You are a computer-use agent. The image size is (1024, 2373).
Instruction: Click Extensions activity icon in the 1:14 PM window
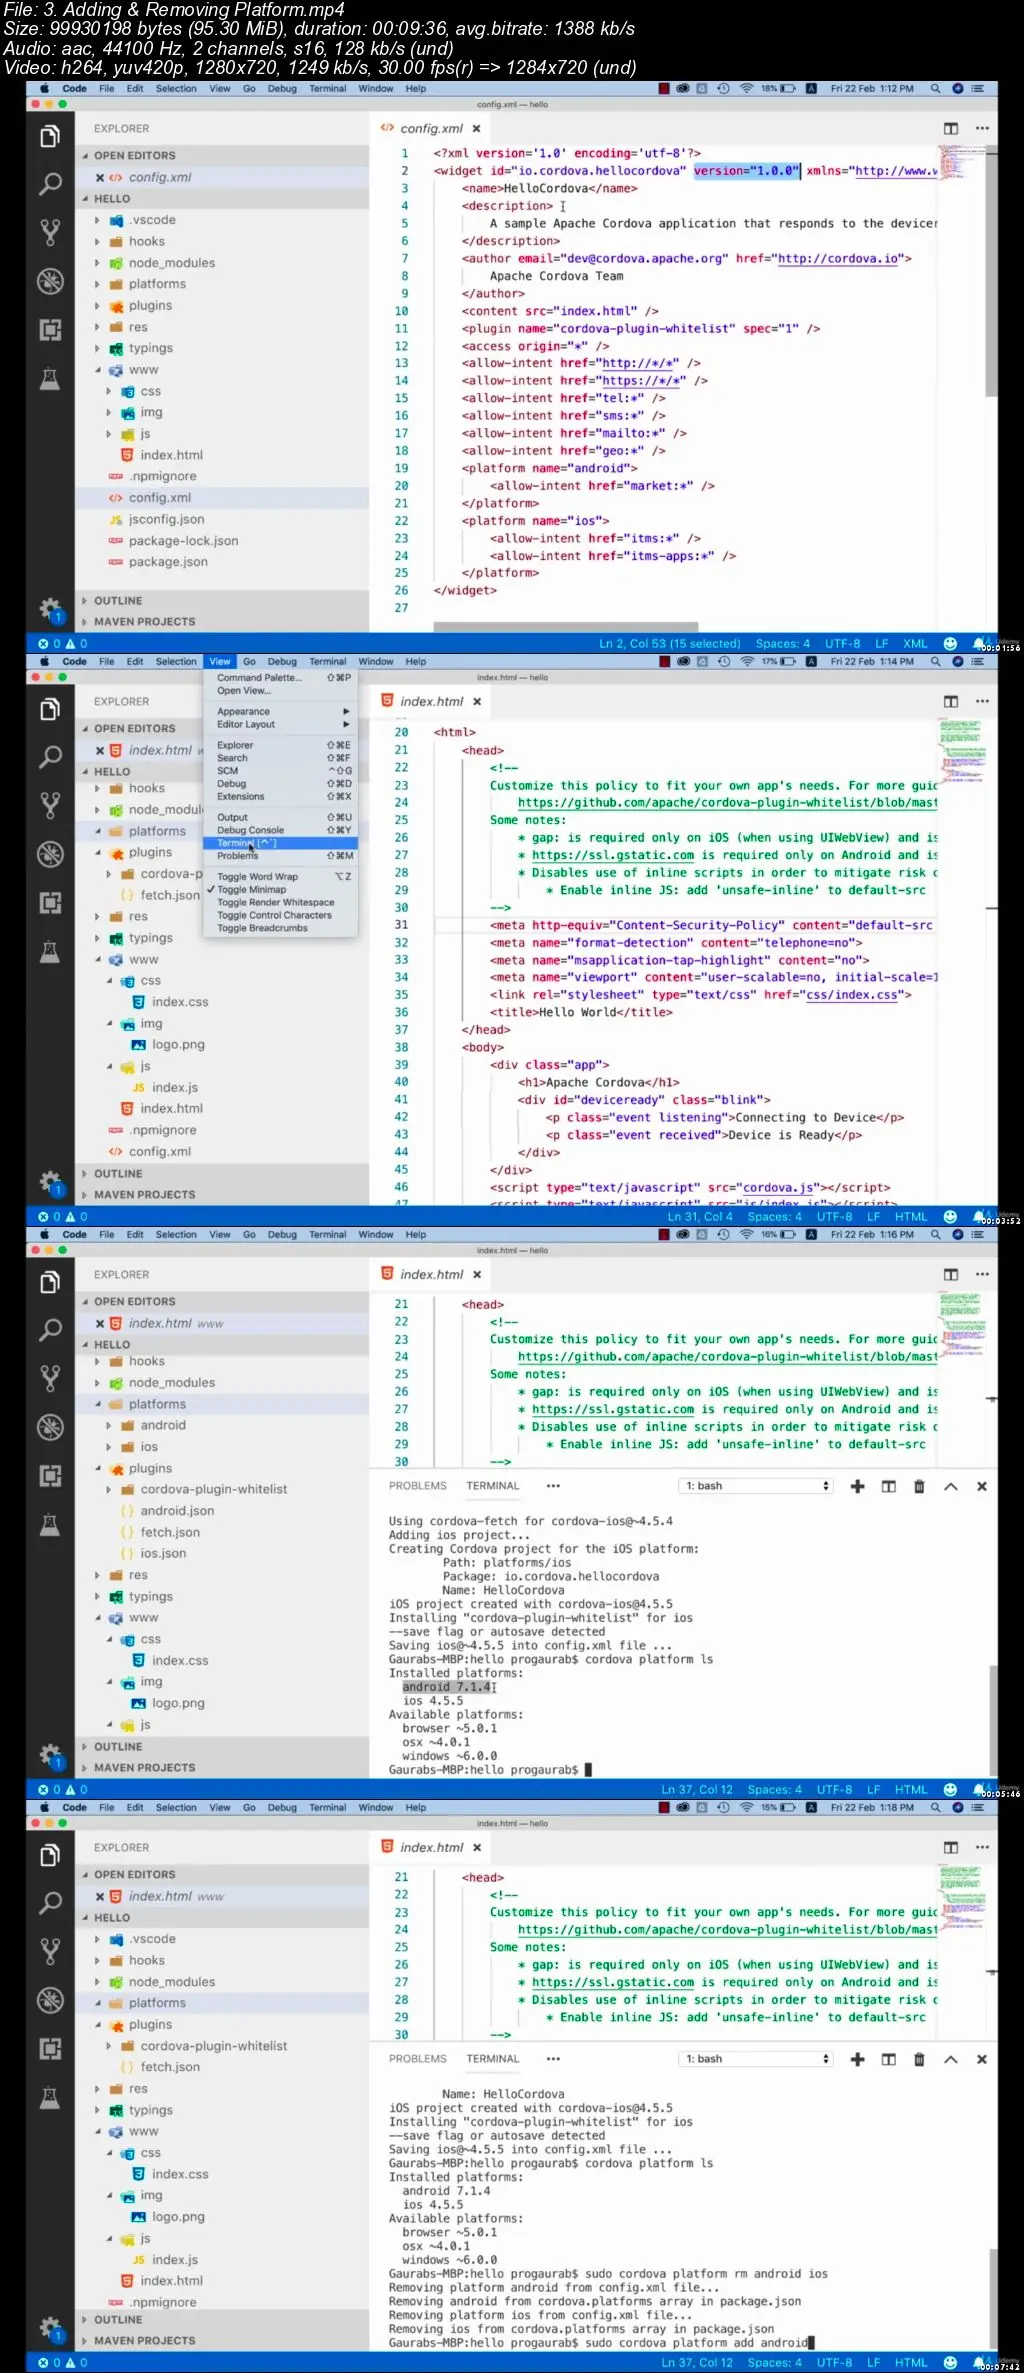point(50,903)
